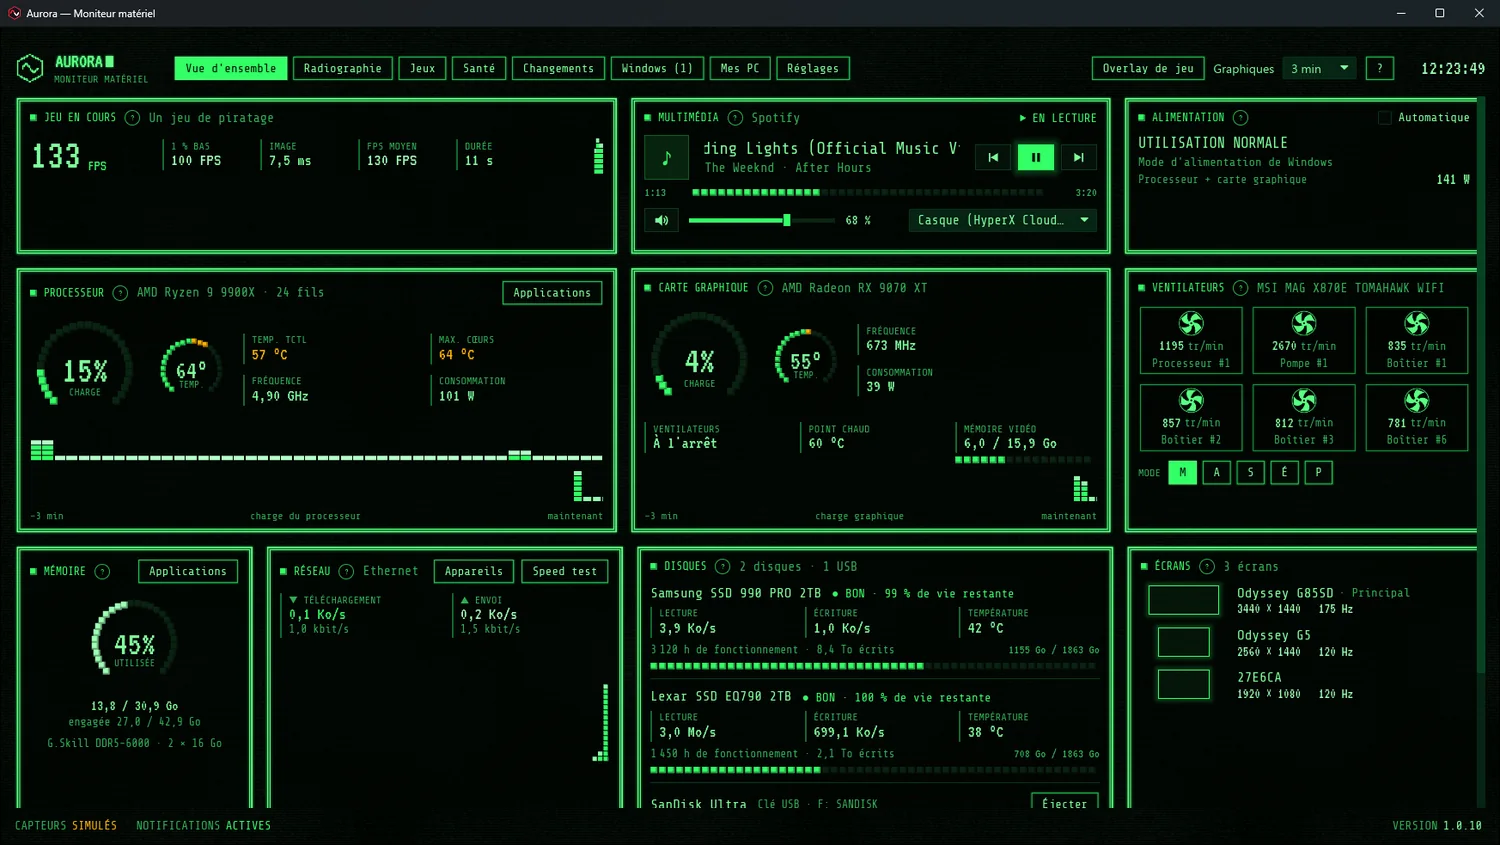Screen dimensions: 1500x845
Task: Set fan mode to M
Action: tap(1183, 472)
